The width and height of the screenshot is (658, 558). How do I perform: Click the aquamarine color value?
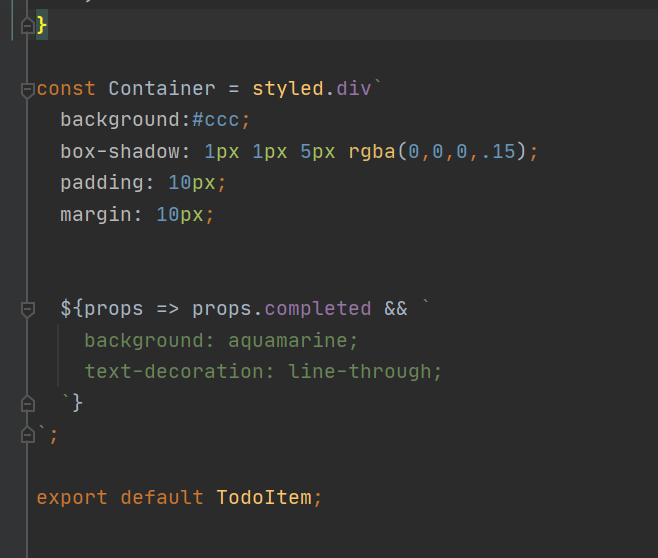287,340
